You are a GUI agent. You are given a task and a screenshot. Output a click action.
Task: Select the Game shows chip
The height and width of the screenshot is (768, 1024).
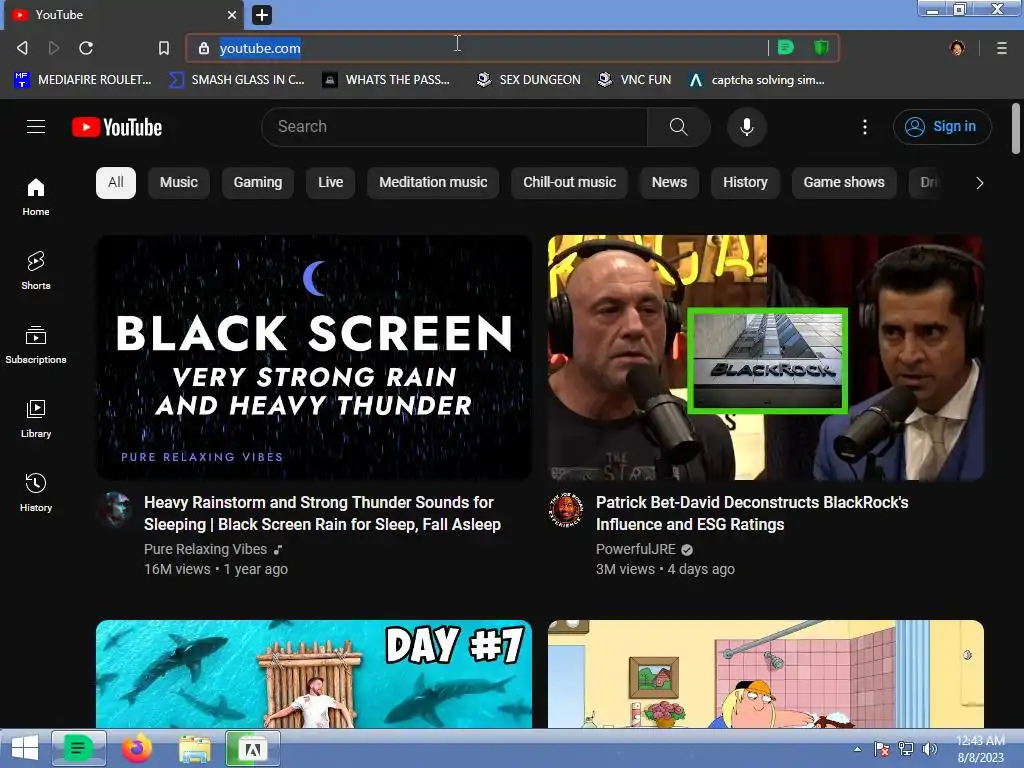(844, 183)
